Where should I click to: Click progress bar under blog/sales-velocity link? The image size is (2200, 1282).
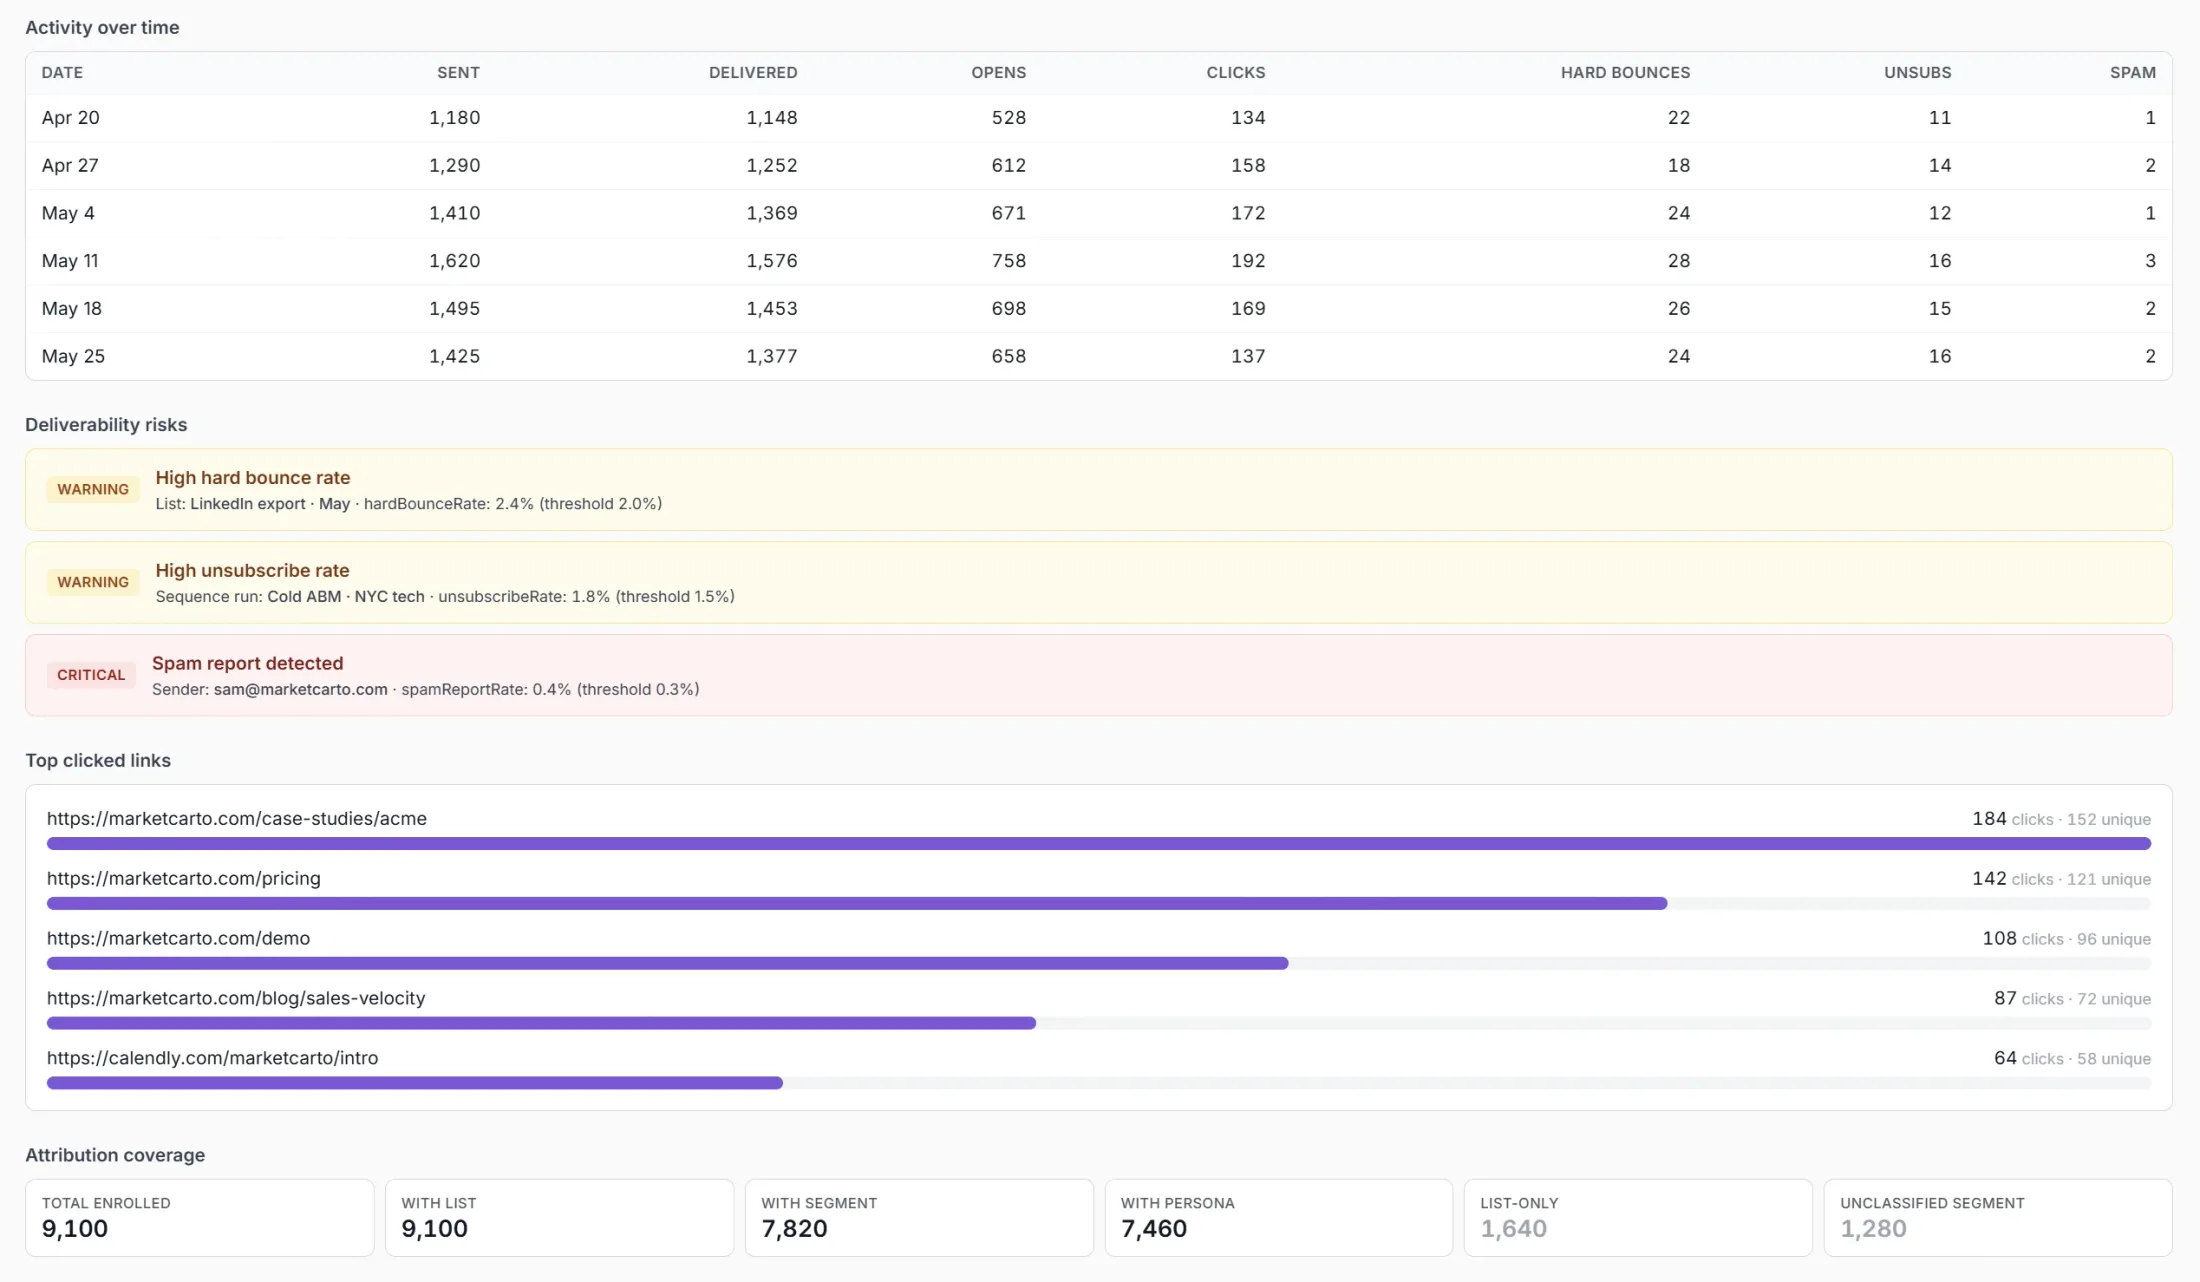click(x=1099, y=1024)
